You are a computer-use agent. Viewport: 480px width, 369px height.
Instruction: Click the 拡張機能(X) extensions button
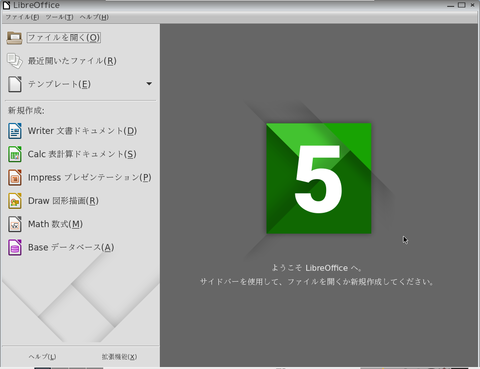coord(119,357)
